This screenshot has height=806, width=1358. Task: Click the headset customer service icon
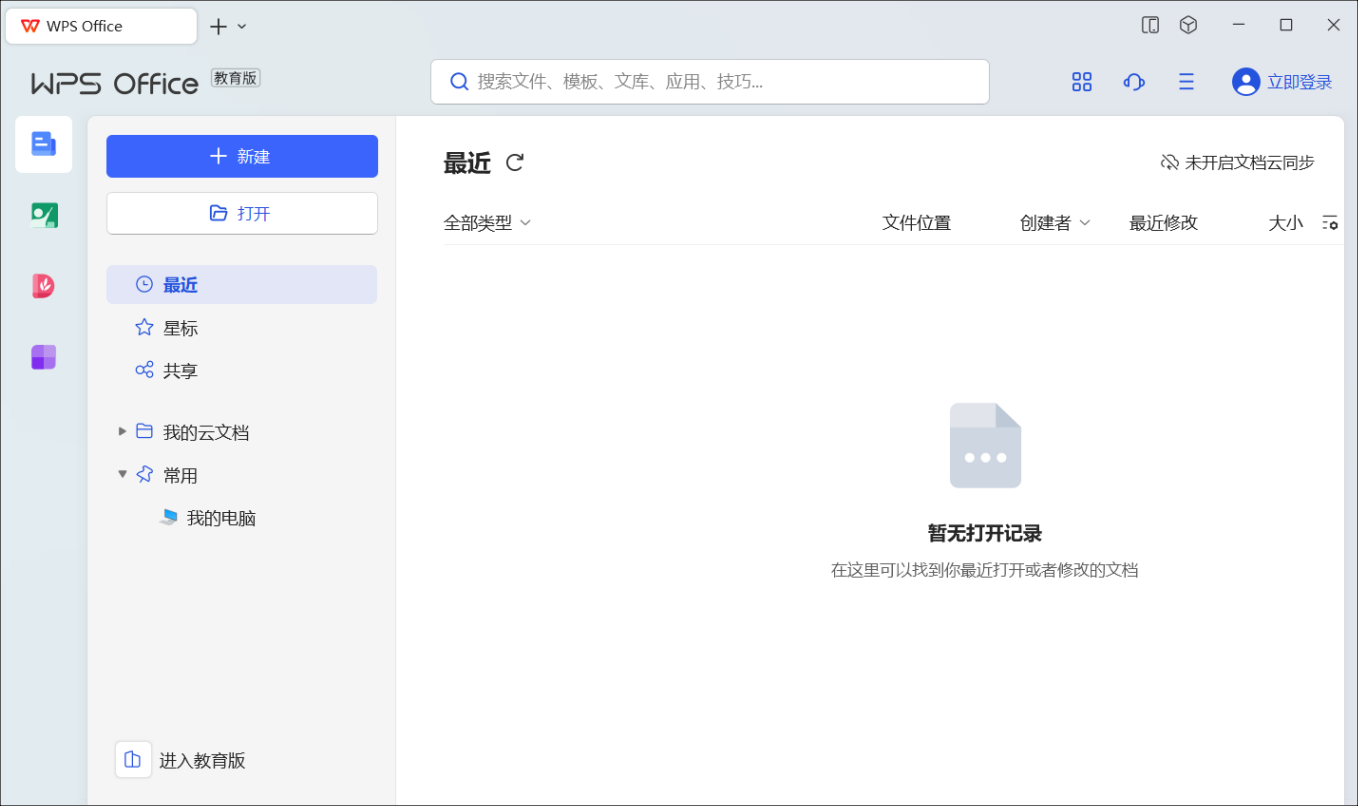click(1133, 81)
